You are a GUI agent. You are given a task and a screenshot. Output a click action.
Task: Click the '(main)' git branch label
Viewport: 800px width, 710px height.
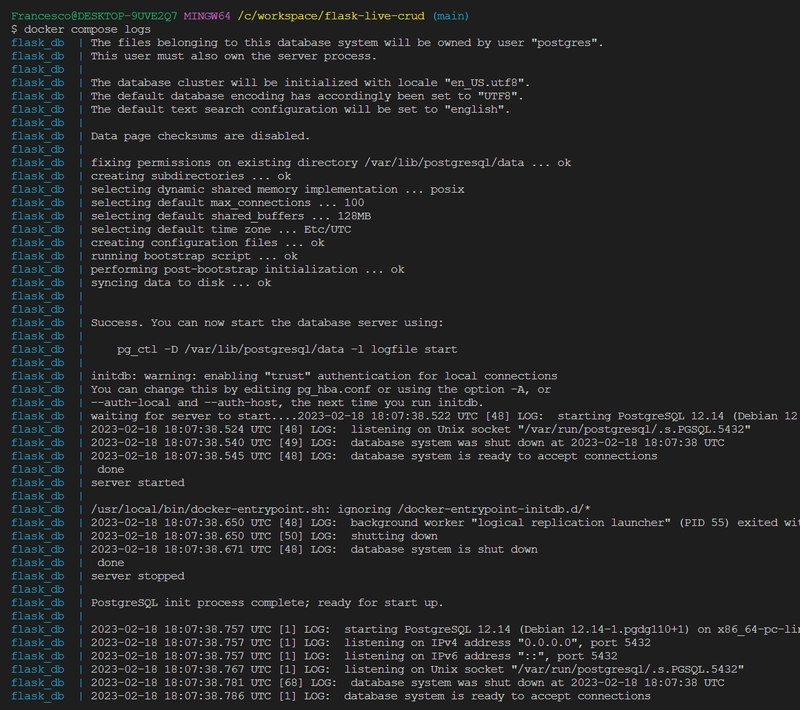[x=451, y=16]
